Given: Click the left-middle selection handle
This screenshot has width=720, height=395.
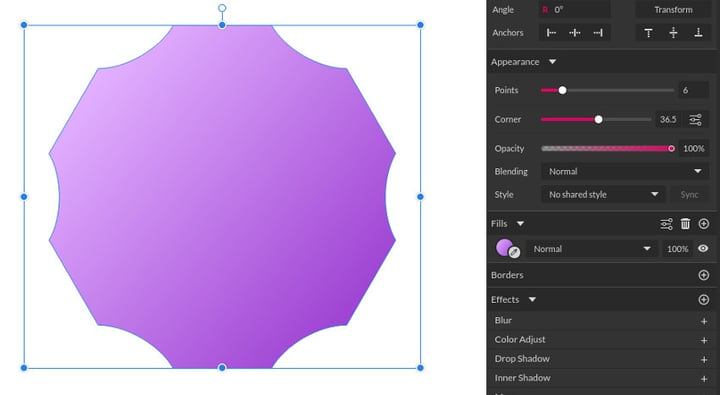Looking at the screenshot, I should pos(24,197).
